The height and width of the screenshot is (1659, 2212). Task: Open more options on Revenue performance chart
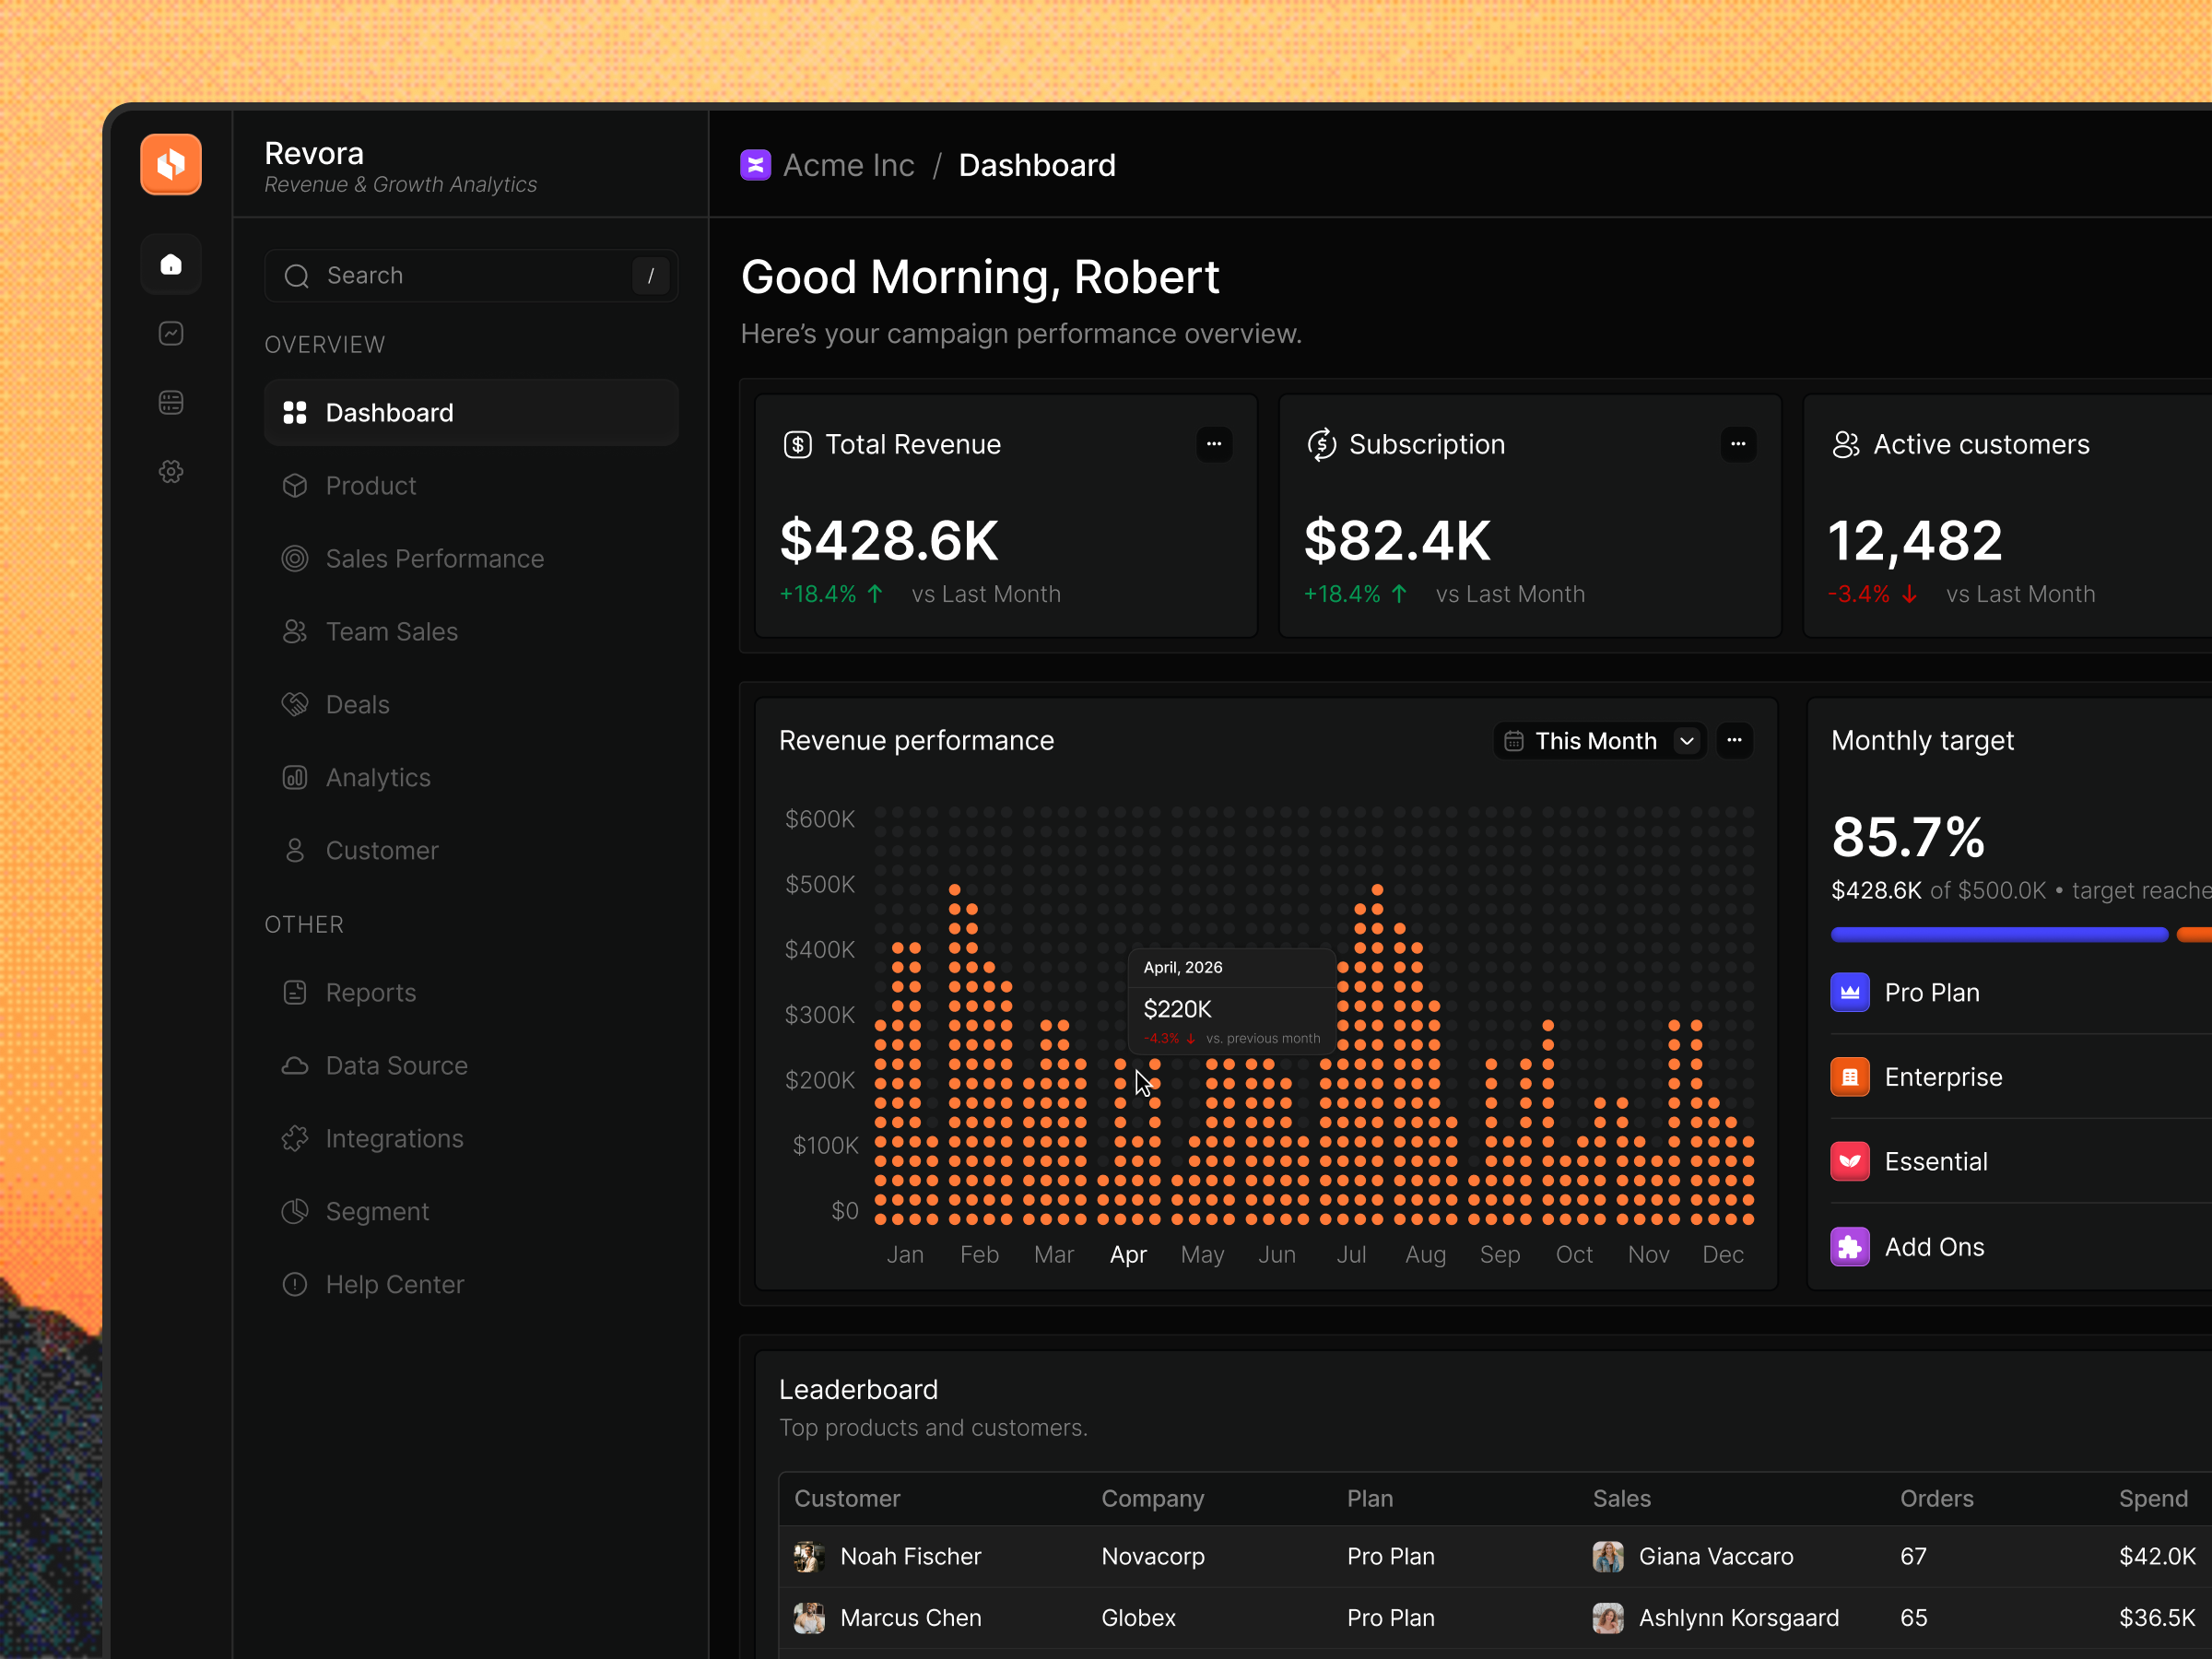pyautogui.click(x=1734, y=741)
